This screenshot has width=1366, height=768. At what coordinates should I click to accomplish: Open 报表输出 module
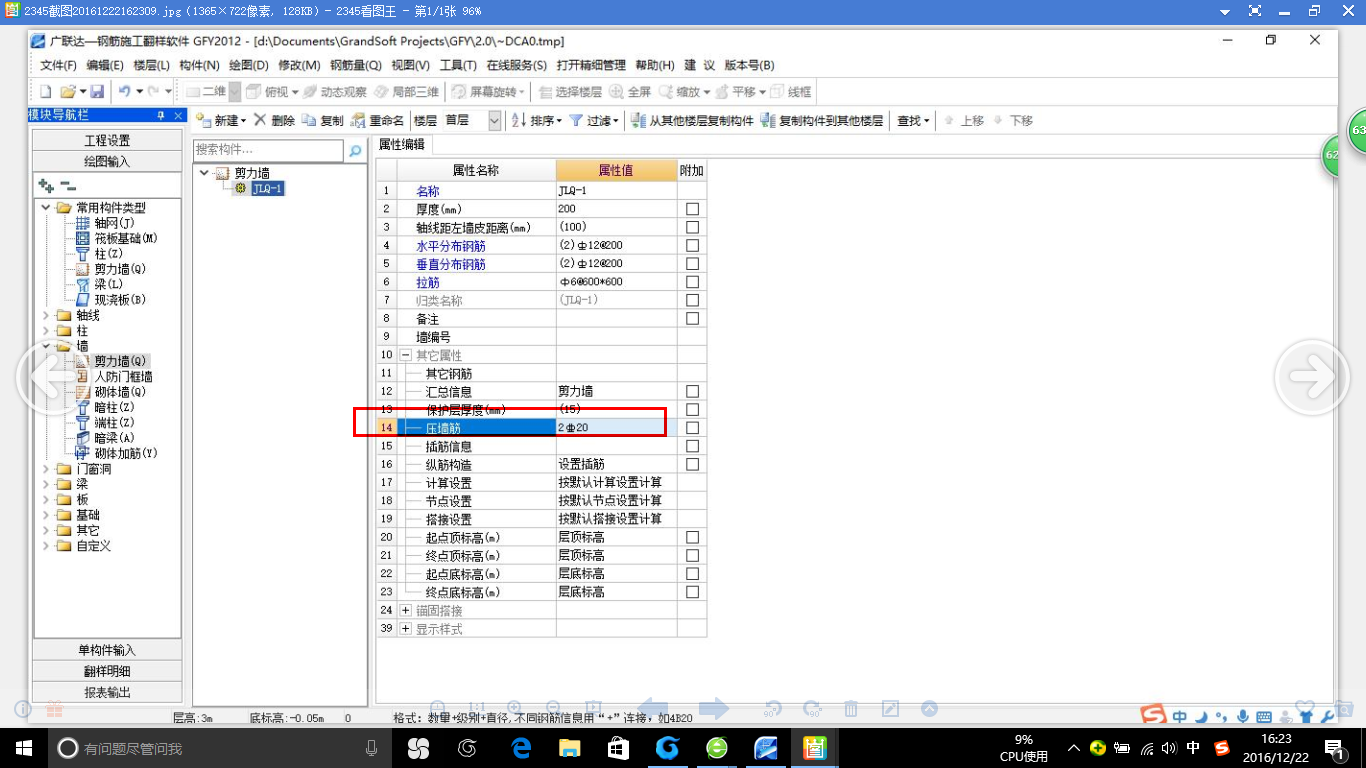[107, 692]
